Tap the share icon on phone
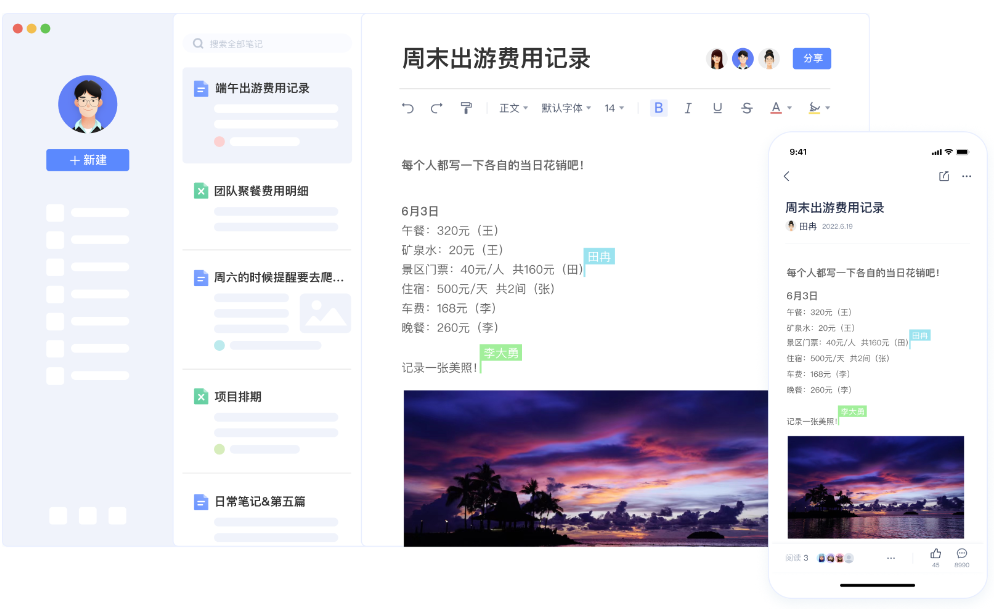The image size is (994, 609). 944,176
